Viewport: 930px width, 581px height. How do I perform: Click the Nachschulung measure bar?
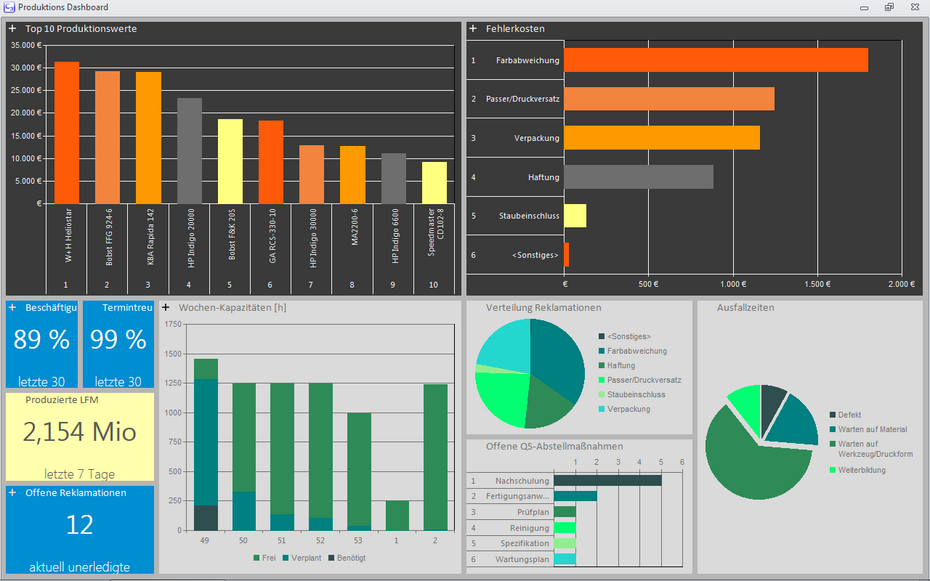click(607, 480)
